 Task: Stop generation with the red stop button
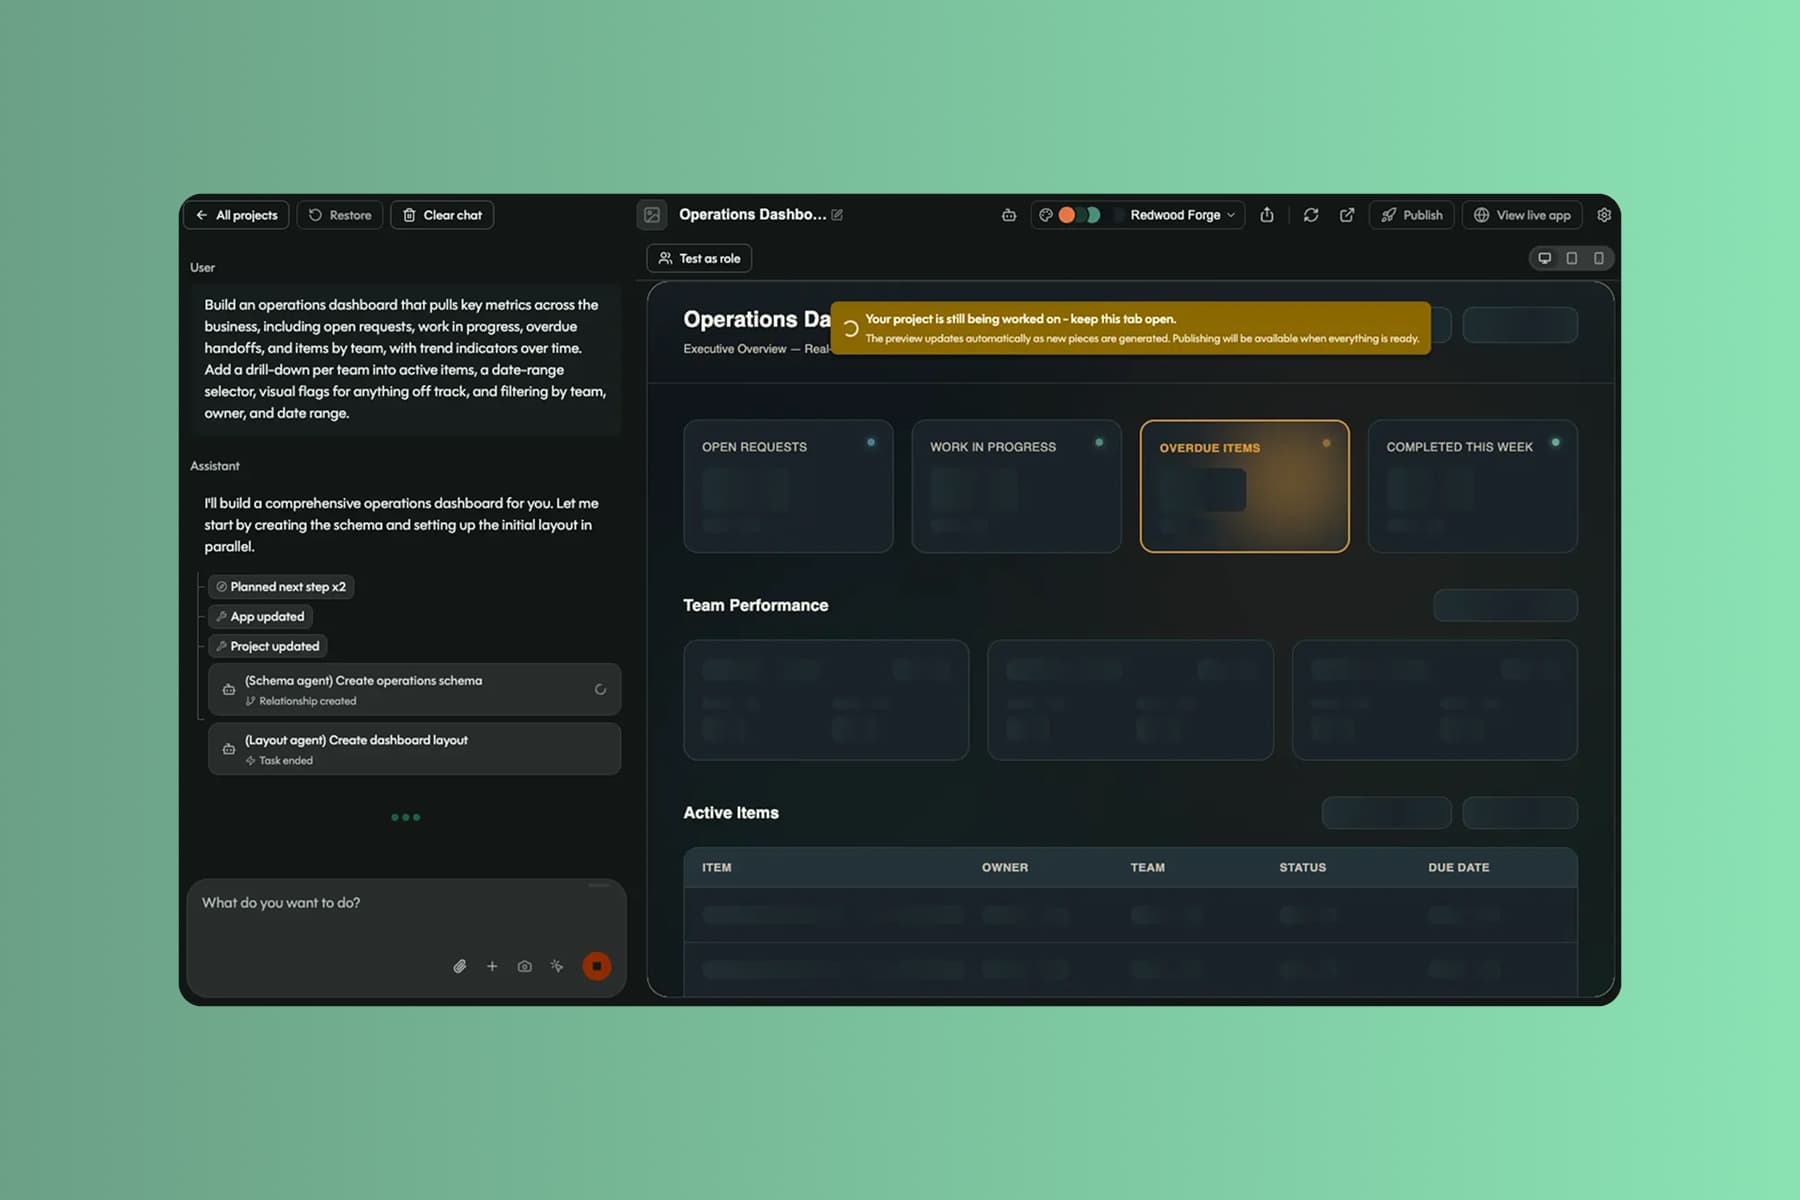pos(597,966)
